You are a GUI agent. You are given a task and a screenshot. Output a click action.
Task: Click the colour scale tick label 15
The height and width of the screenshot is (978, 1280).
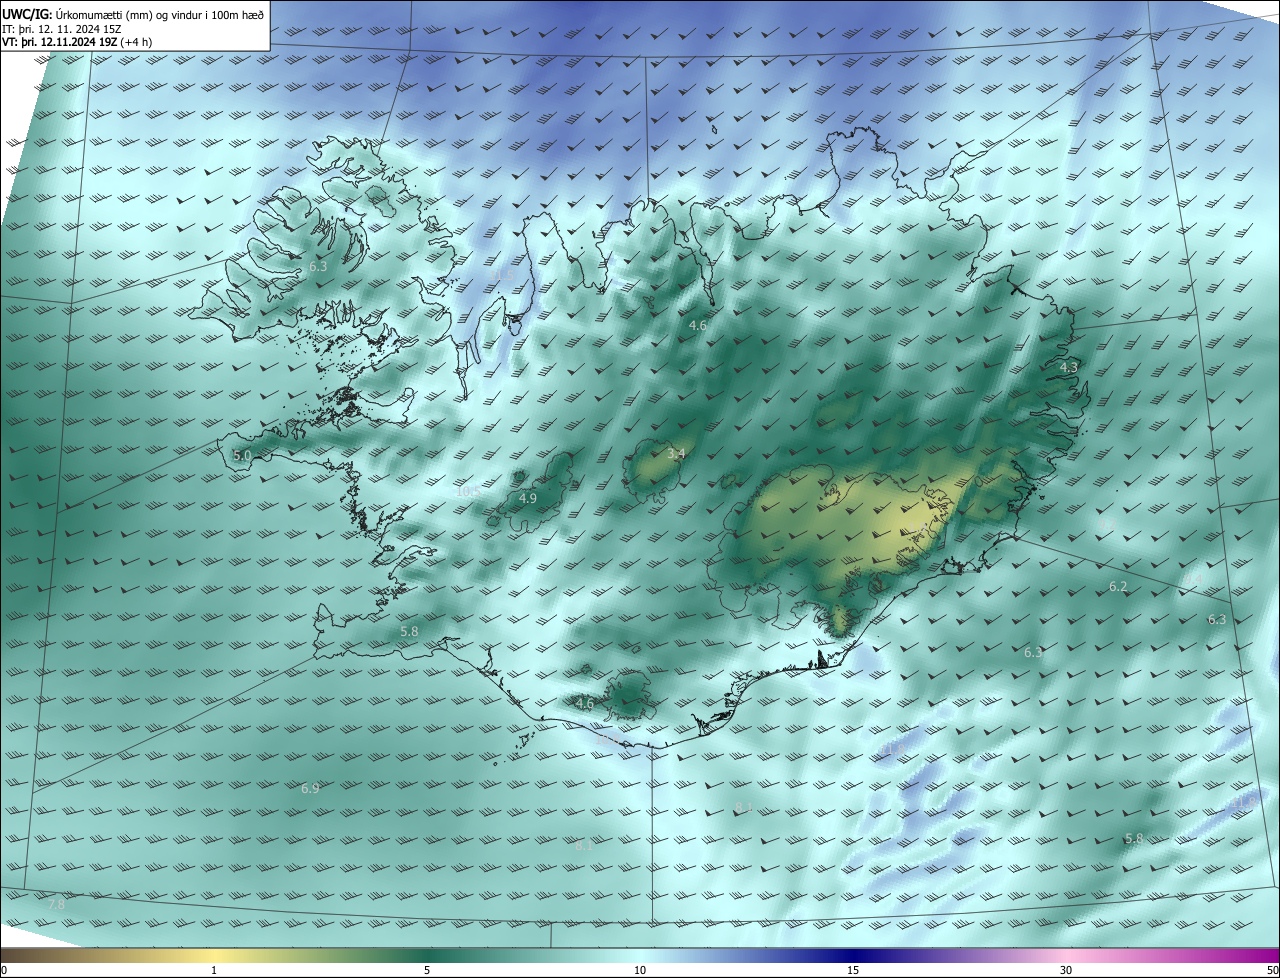click(853, 971)
